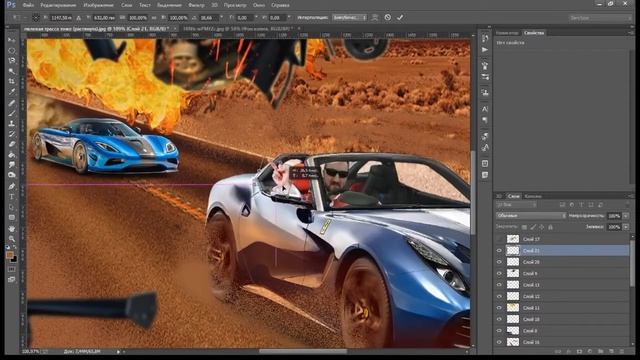Commit the transform with the checkmark
Viewport: 640px width, 360px height.
coord(400,18)
